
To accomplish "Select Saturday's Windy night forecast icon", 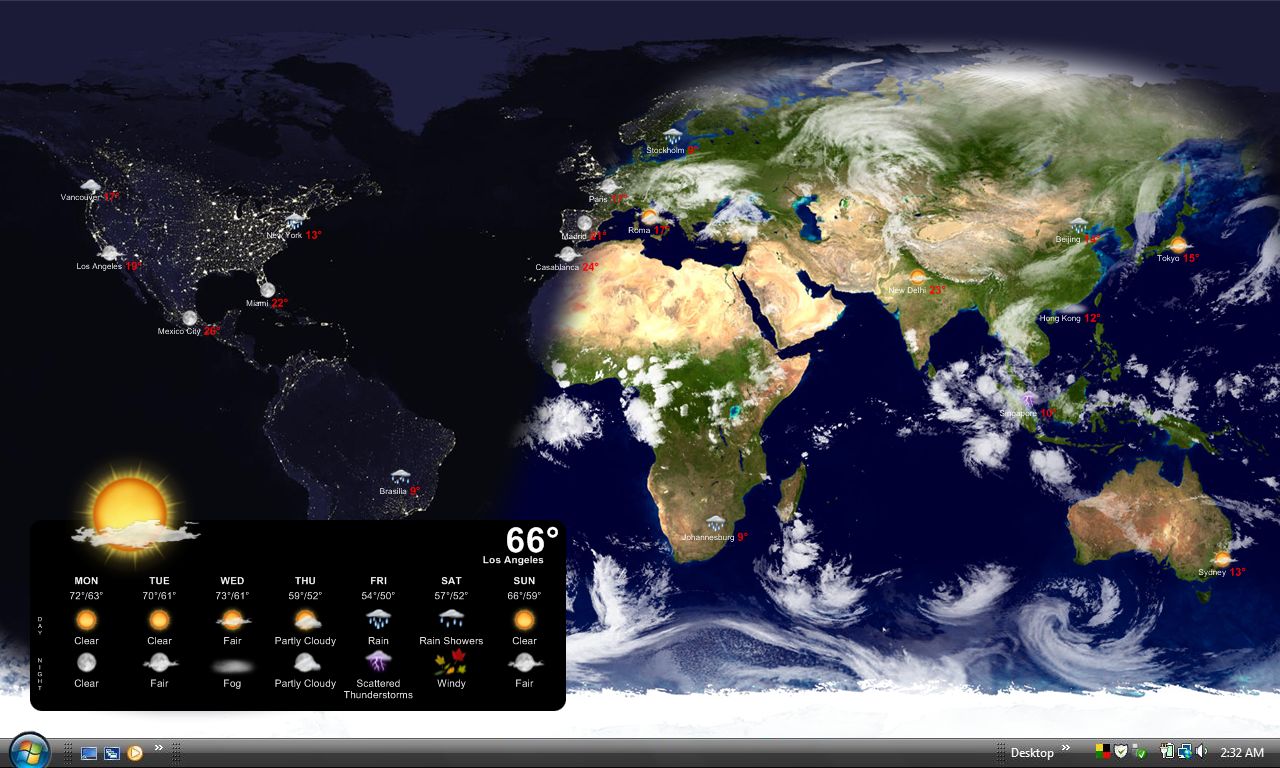I will 451,661.
